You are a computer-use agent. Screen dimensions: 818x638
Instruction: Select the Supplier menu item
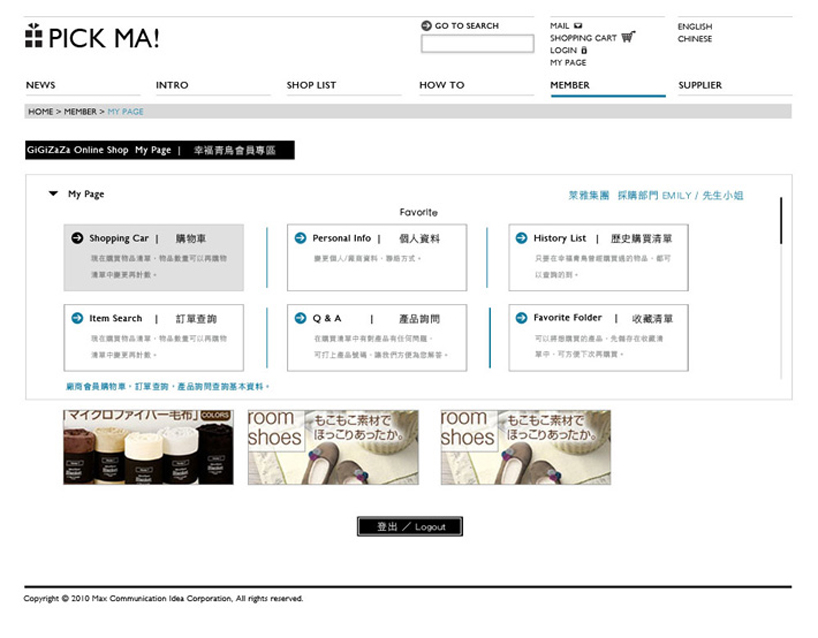[x=700, y=85]
